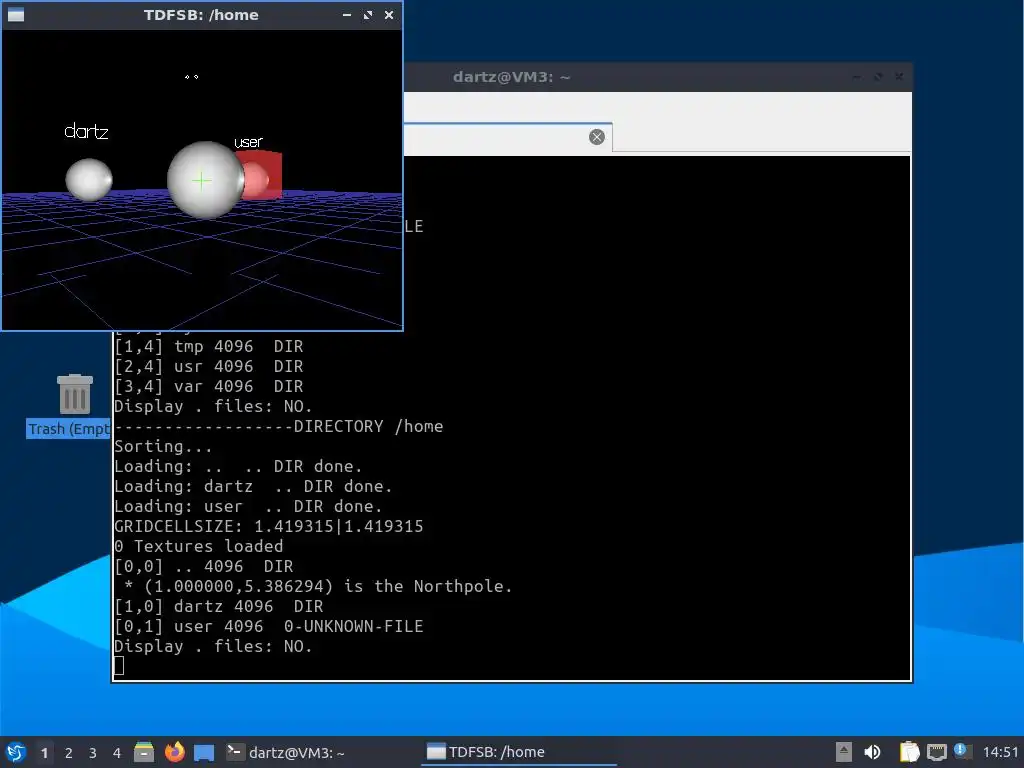
Task: Click terminal line 'GRIDCELLSIZE: 1.419315|1.419315'
Action: (268, 526)
